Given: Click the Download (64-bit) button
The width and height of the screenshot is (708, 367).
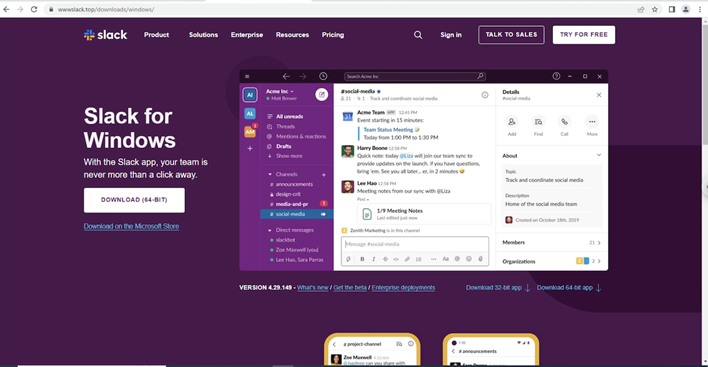Looking at the screenshot, I should pyautogui.click(x=134, y=200).
